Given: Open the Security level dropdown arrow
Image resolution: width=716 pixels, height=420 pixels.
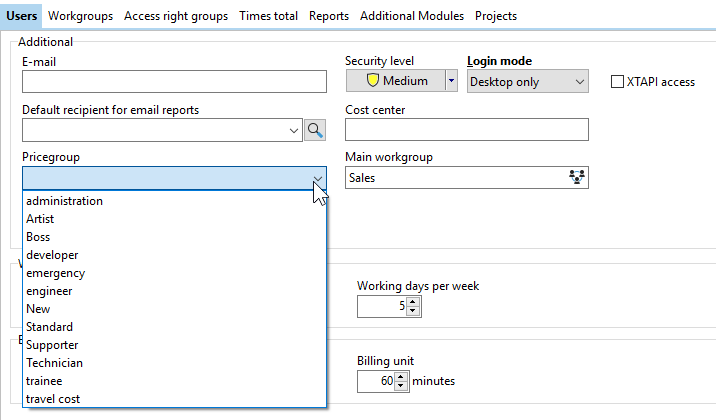Looking at the screenshot, I should point(451,81).
